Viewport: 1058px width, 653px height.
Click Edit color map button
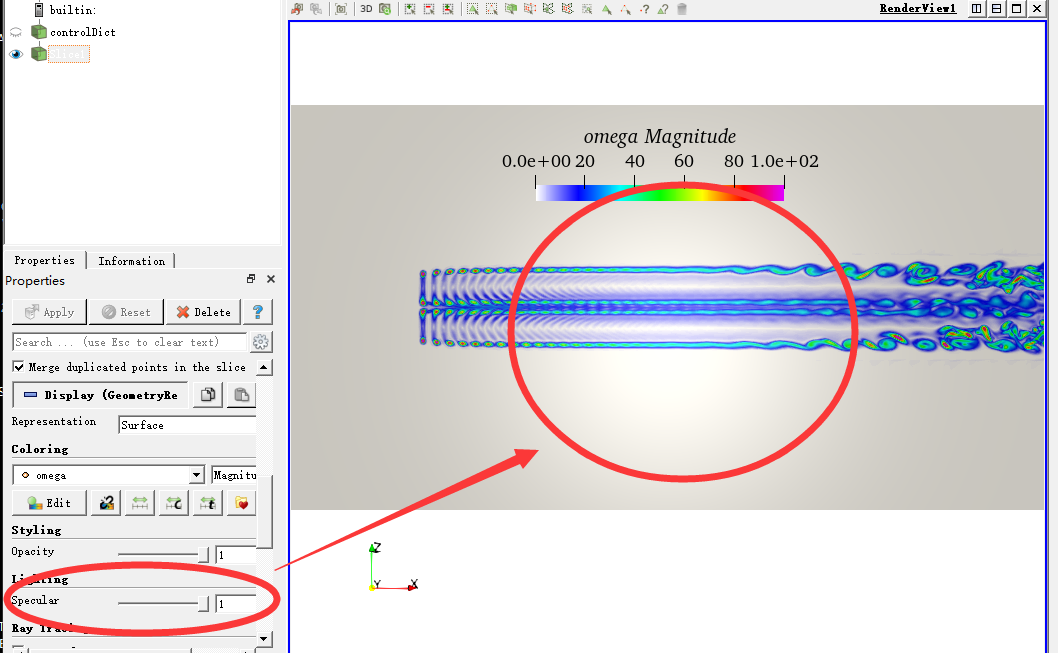[49, 503]
